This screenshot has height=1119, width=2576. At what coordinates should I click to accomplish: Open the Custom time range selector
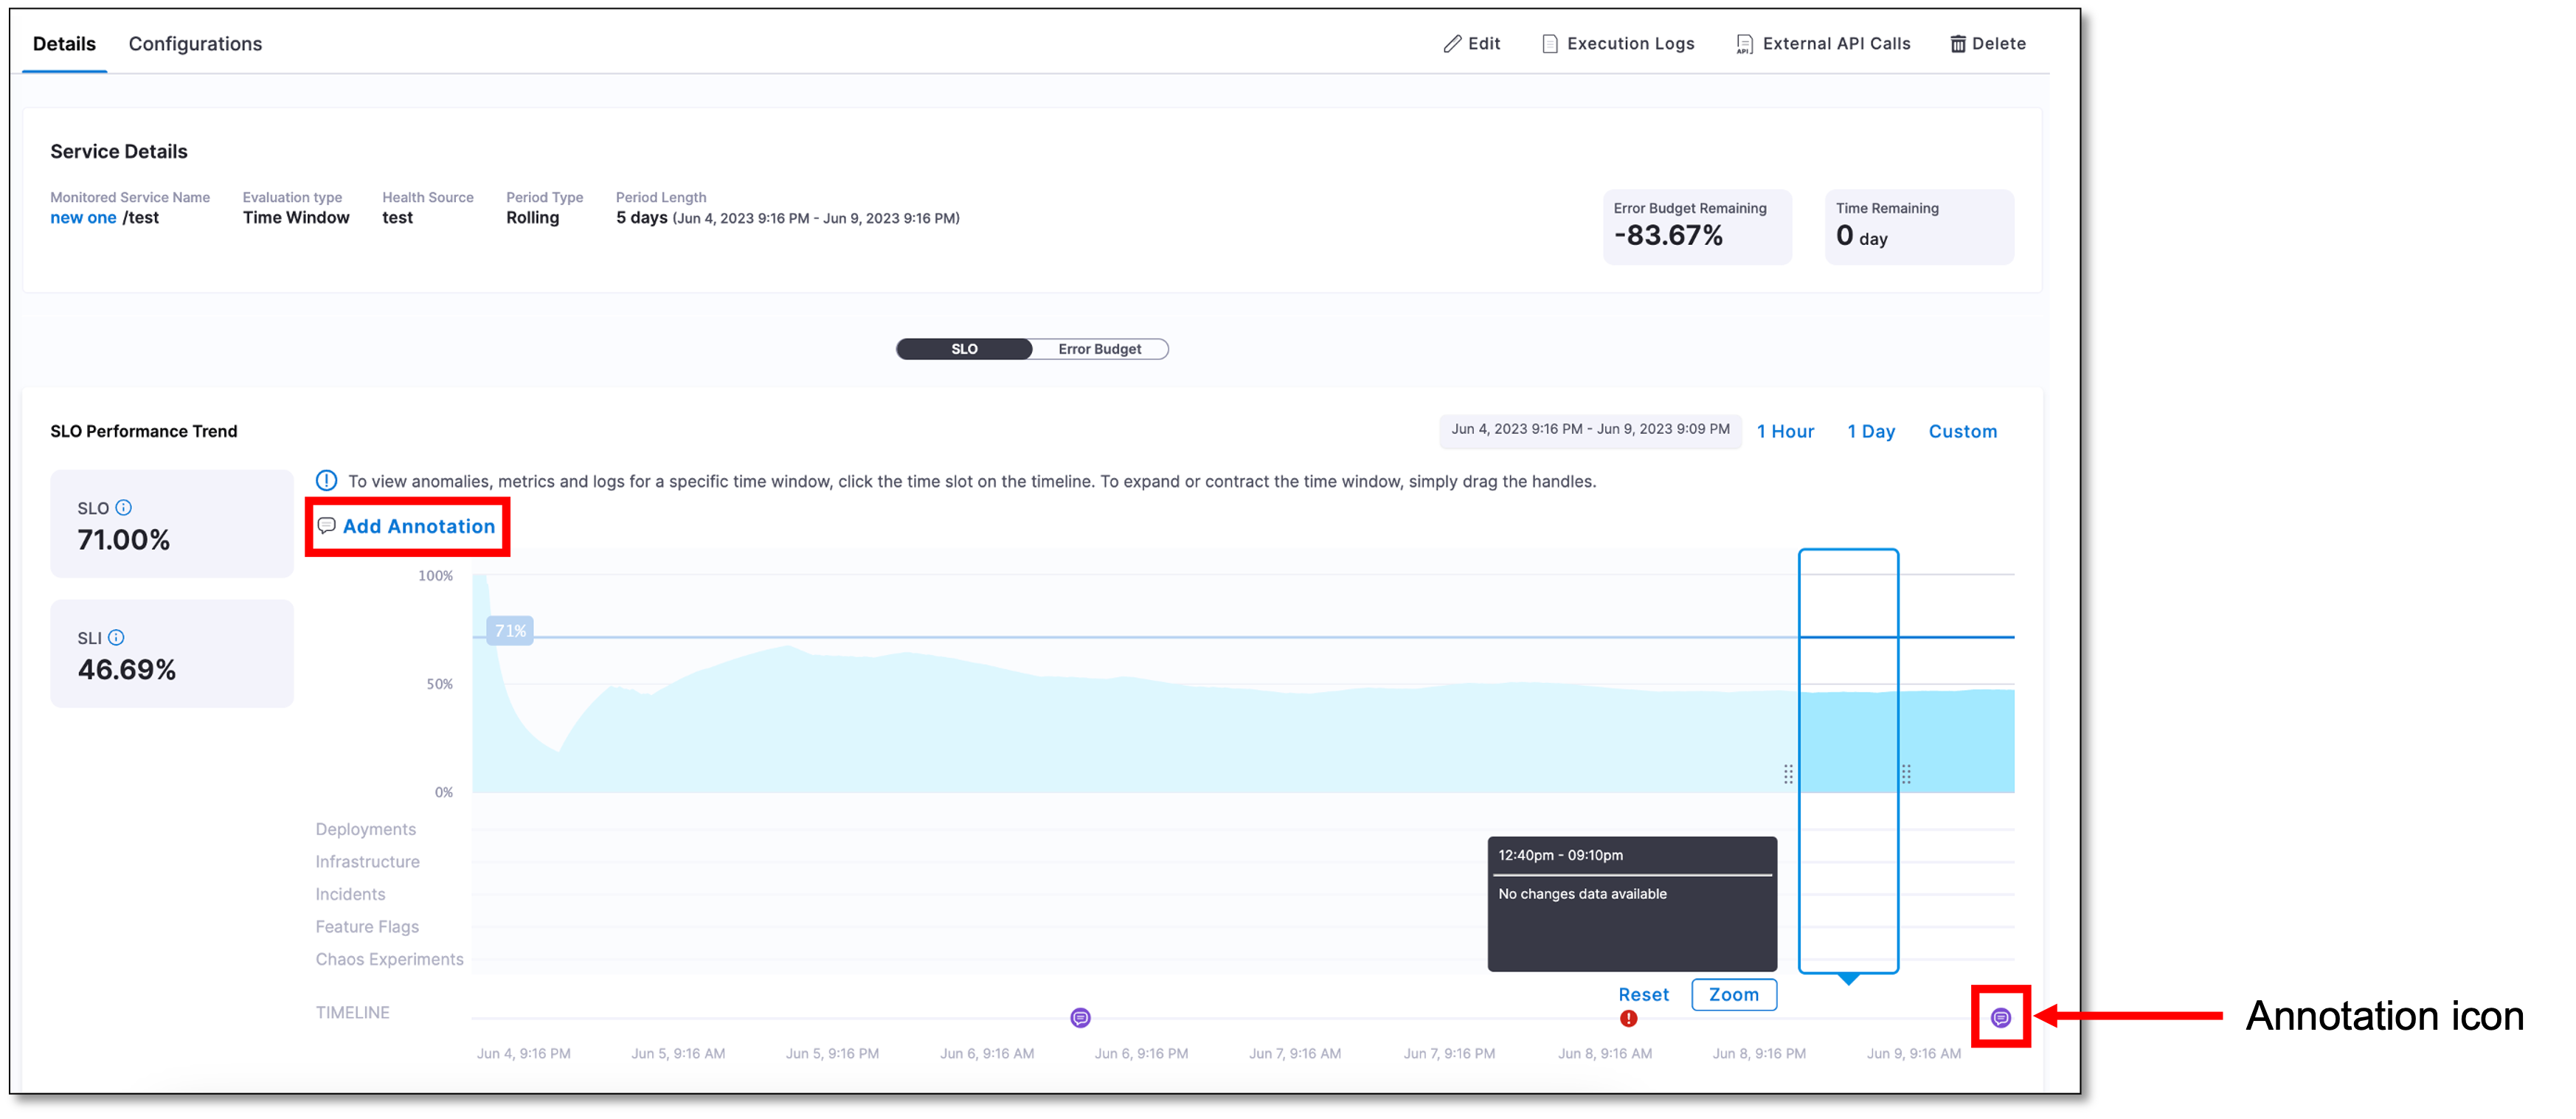1962,431
